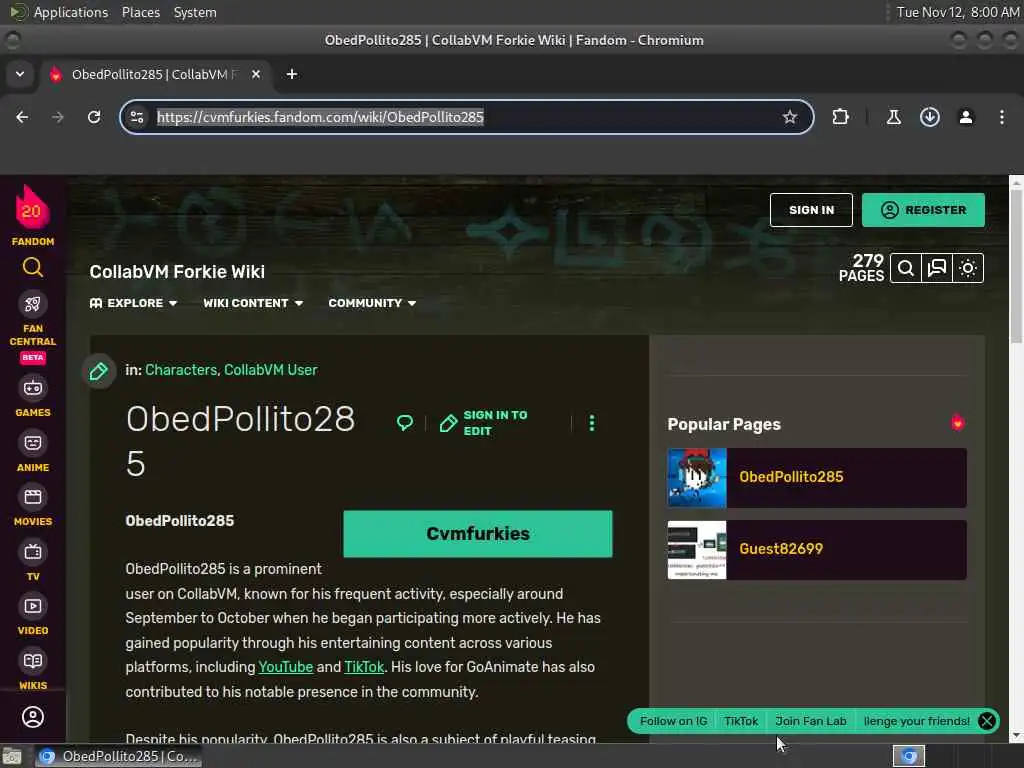Open the Characters category link
This screenshot has width=1024, height=768.
tap(180, 370)
